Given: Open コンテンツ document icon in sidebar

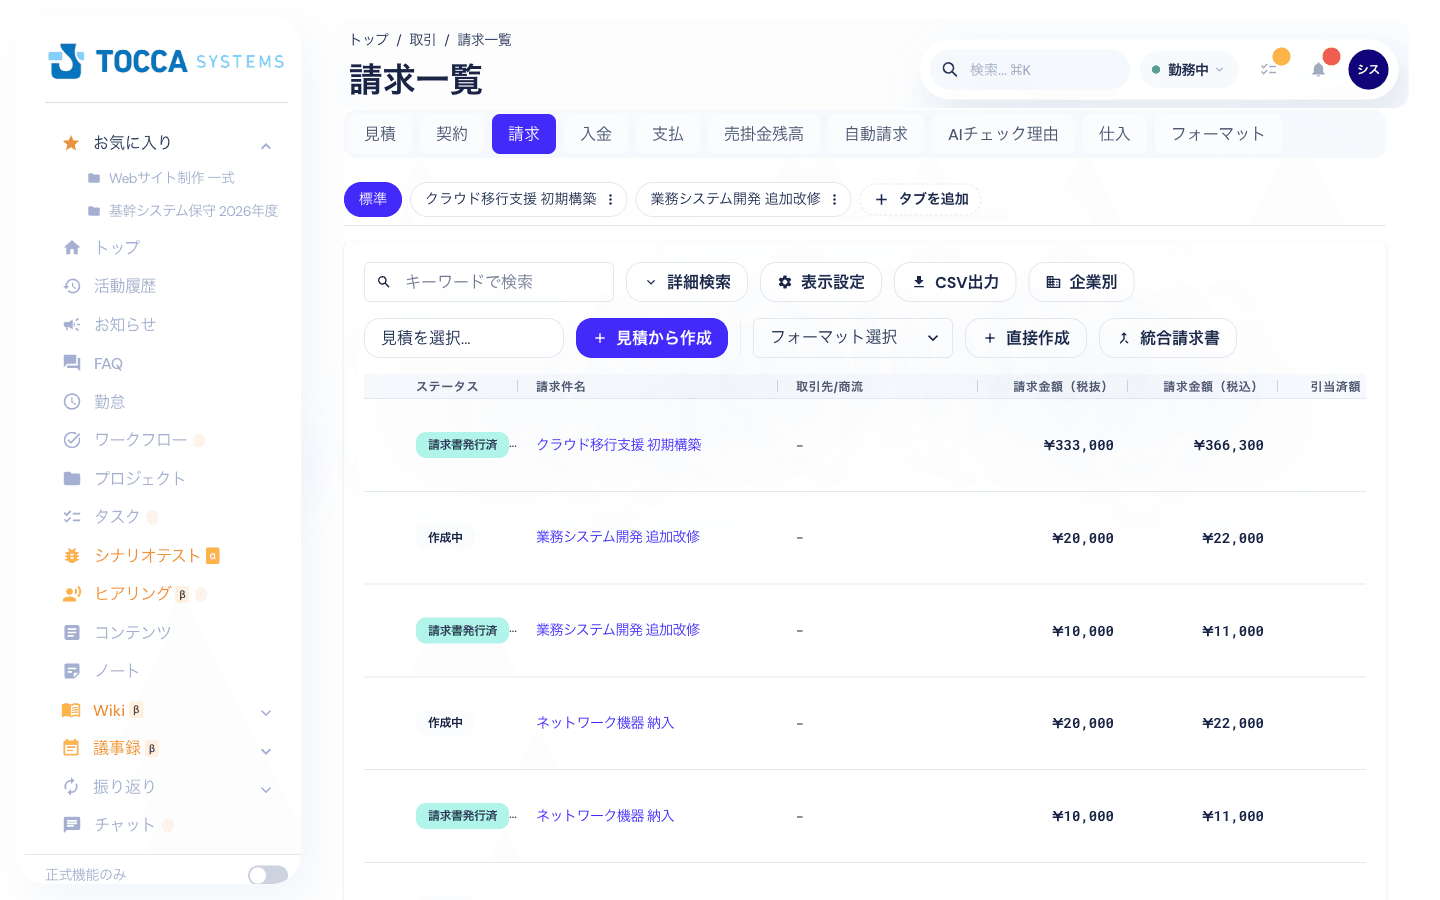Looking at the screenshot, I should coord(72,633).
